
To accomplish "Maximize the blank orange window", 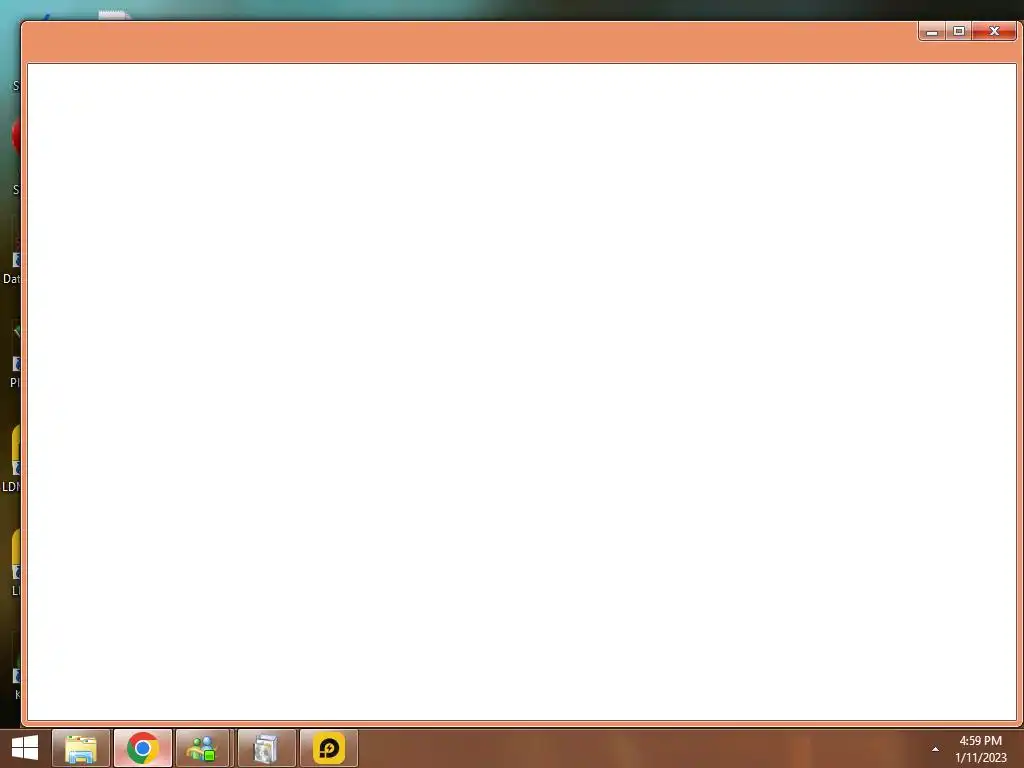I will point(959,31).
